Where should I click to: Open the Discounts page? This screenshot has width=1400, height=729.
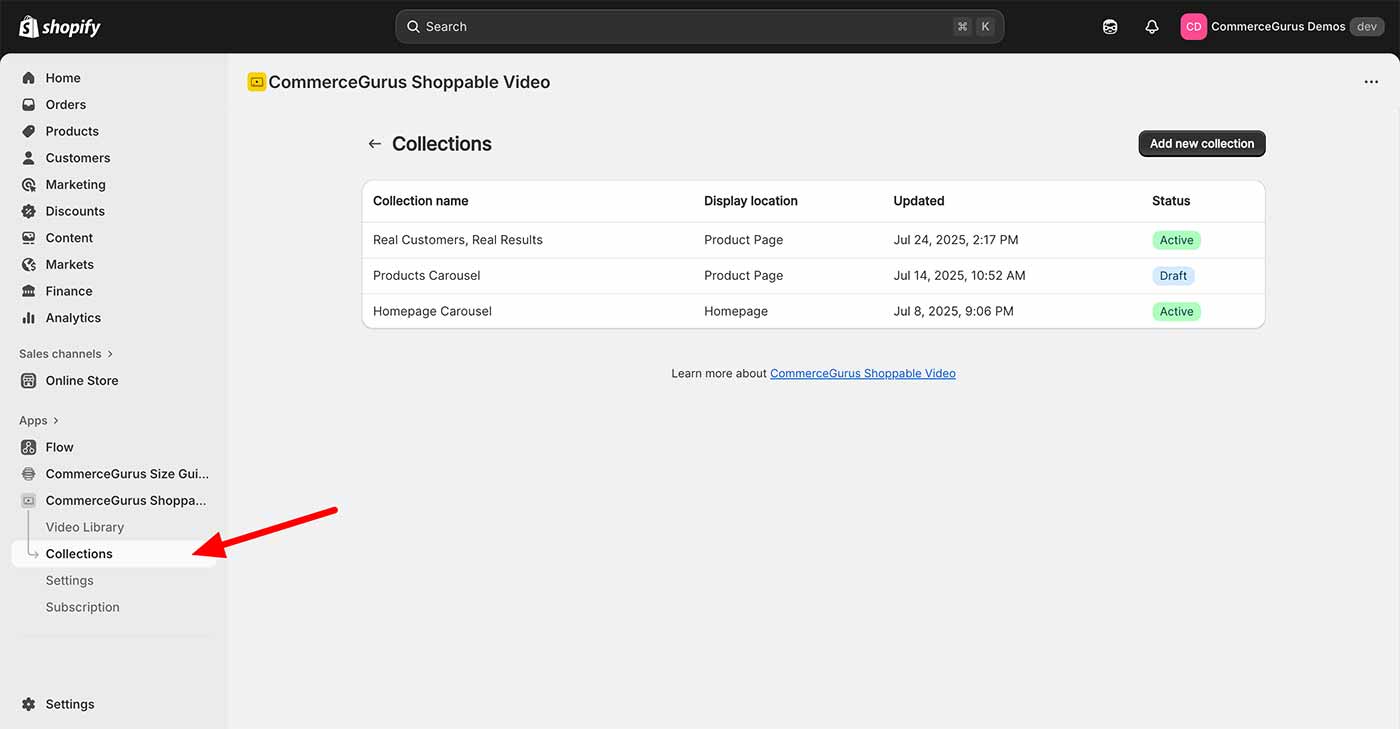click(x=74, y=211)
